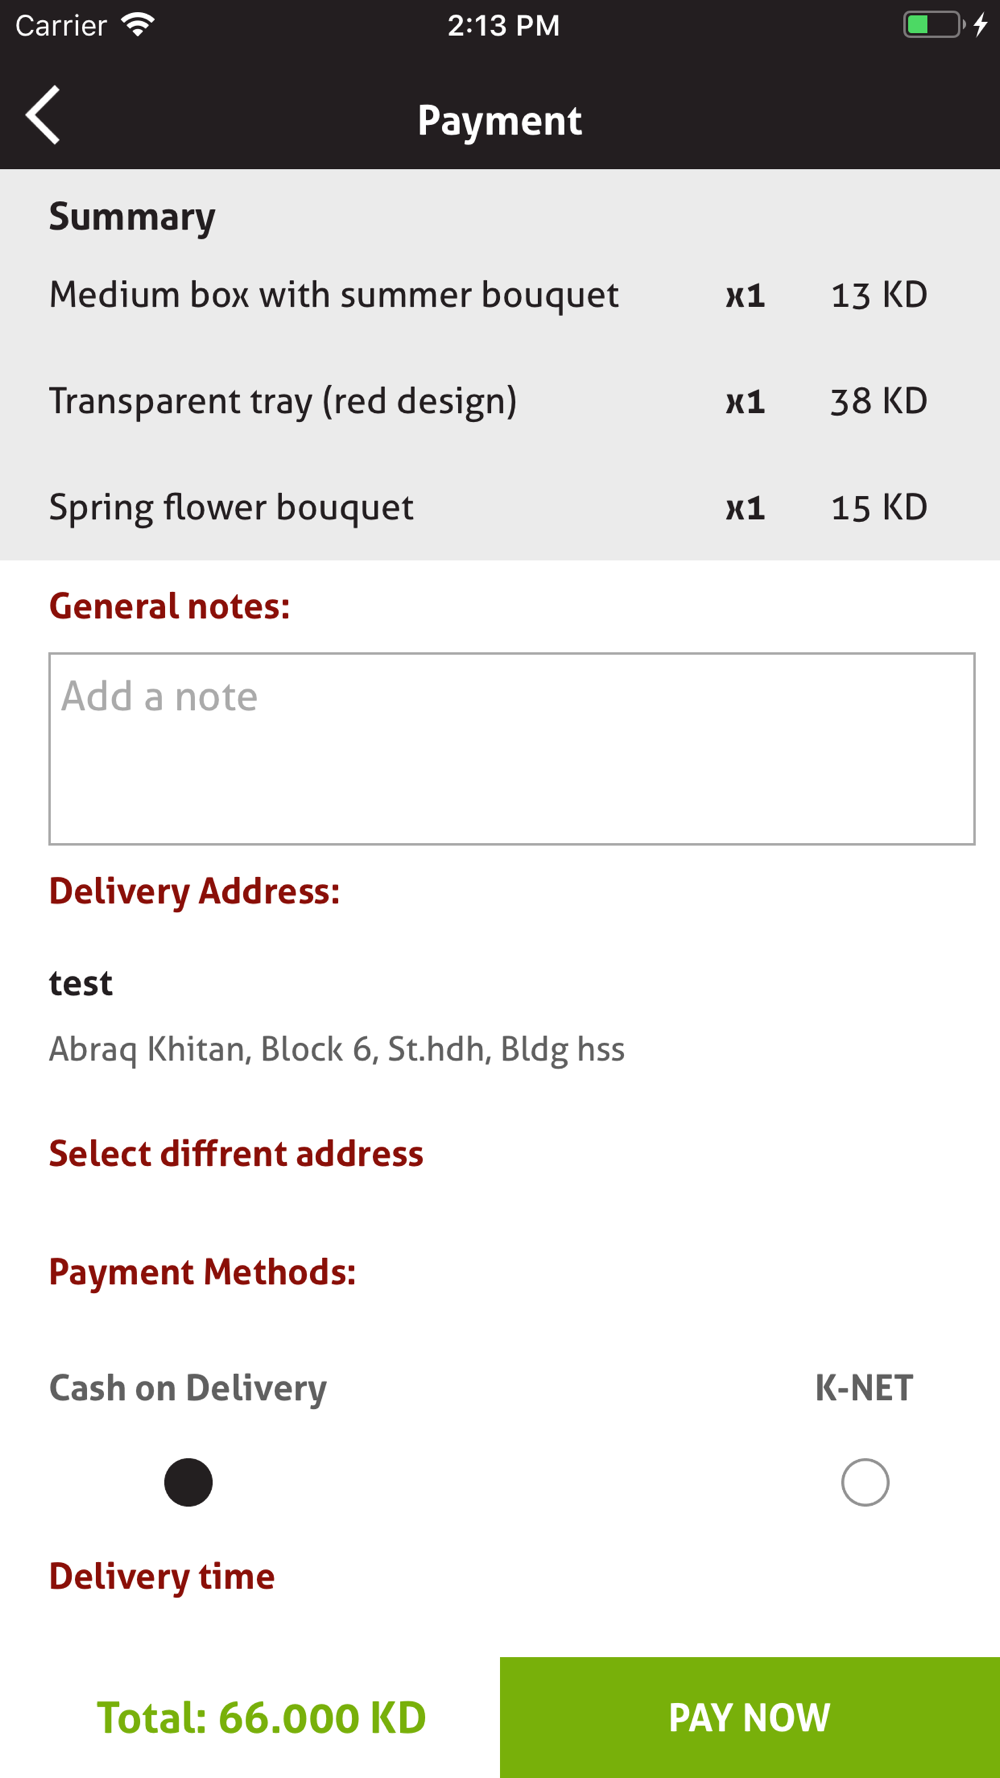Viewport: 1000px width, 1778px height.
Task: Tap Select diffrent address link
Action: click(x=236, y=1154)
